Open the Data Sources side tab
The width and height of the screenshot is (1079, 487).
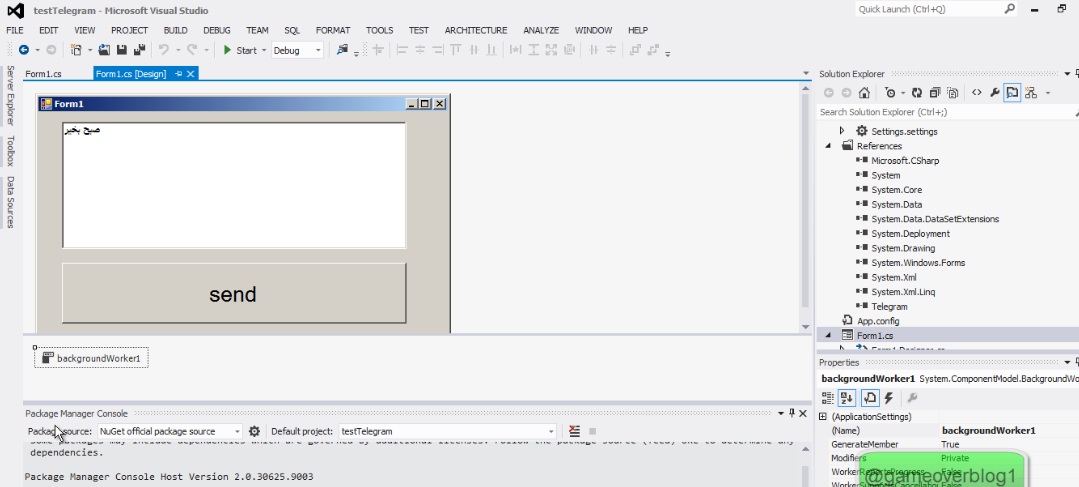[10, 202]
